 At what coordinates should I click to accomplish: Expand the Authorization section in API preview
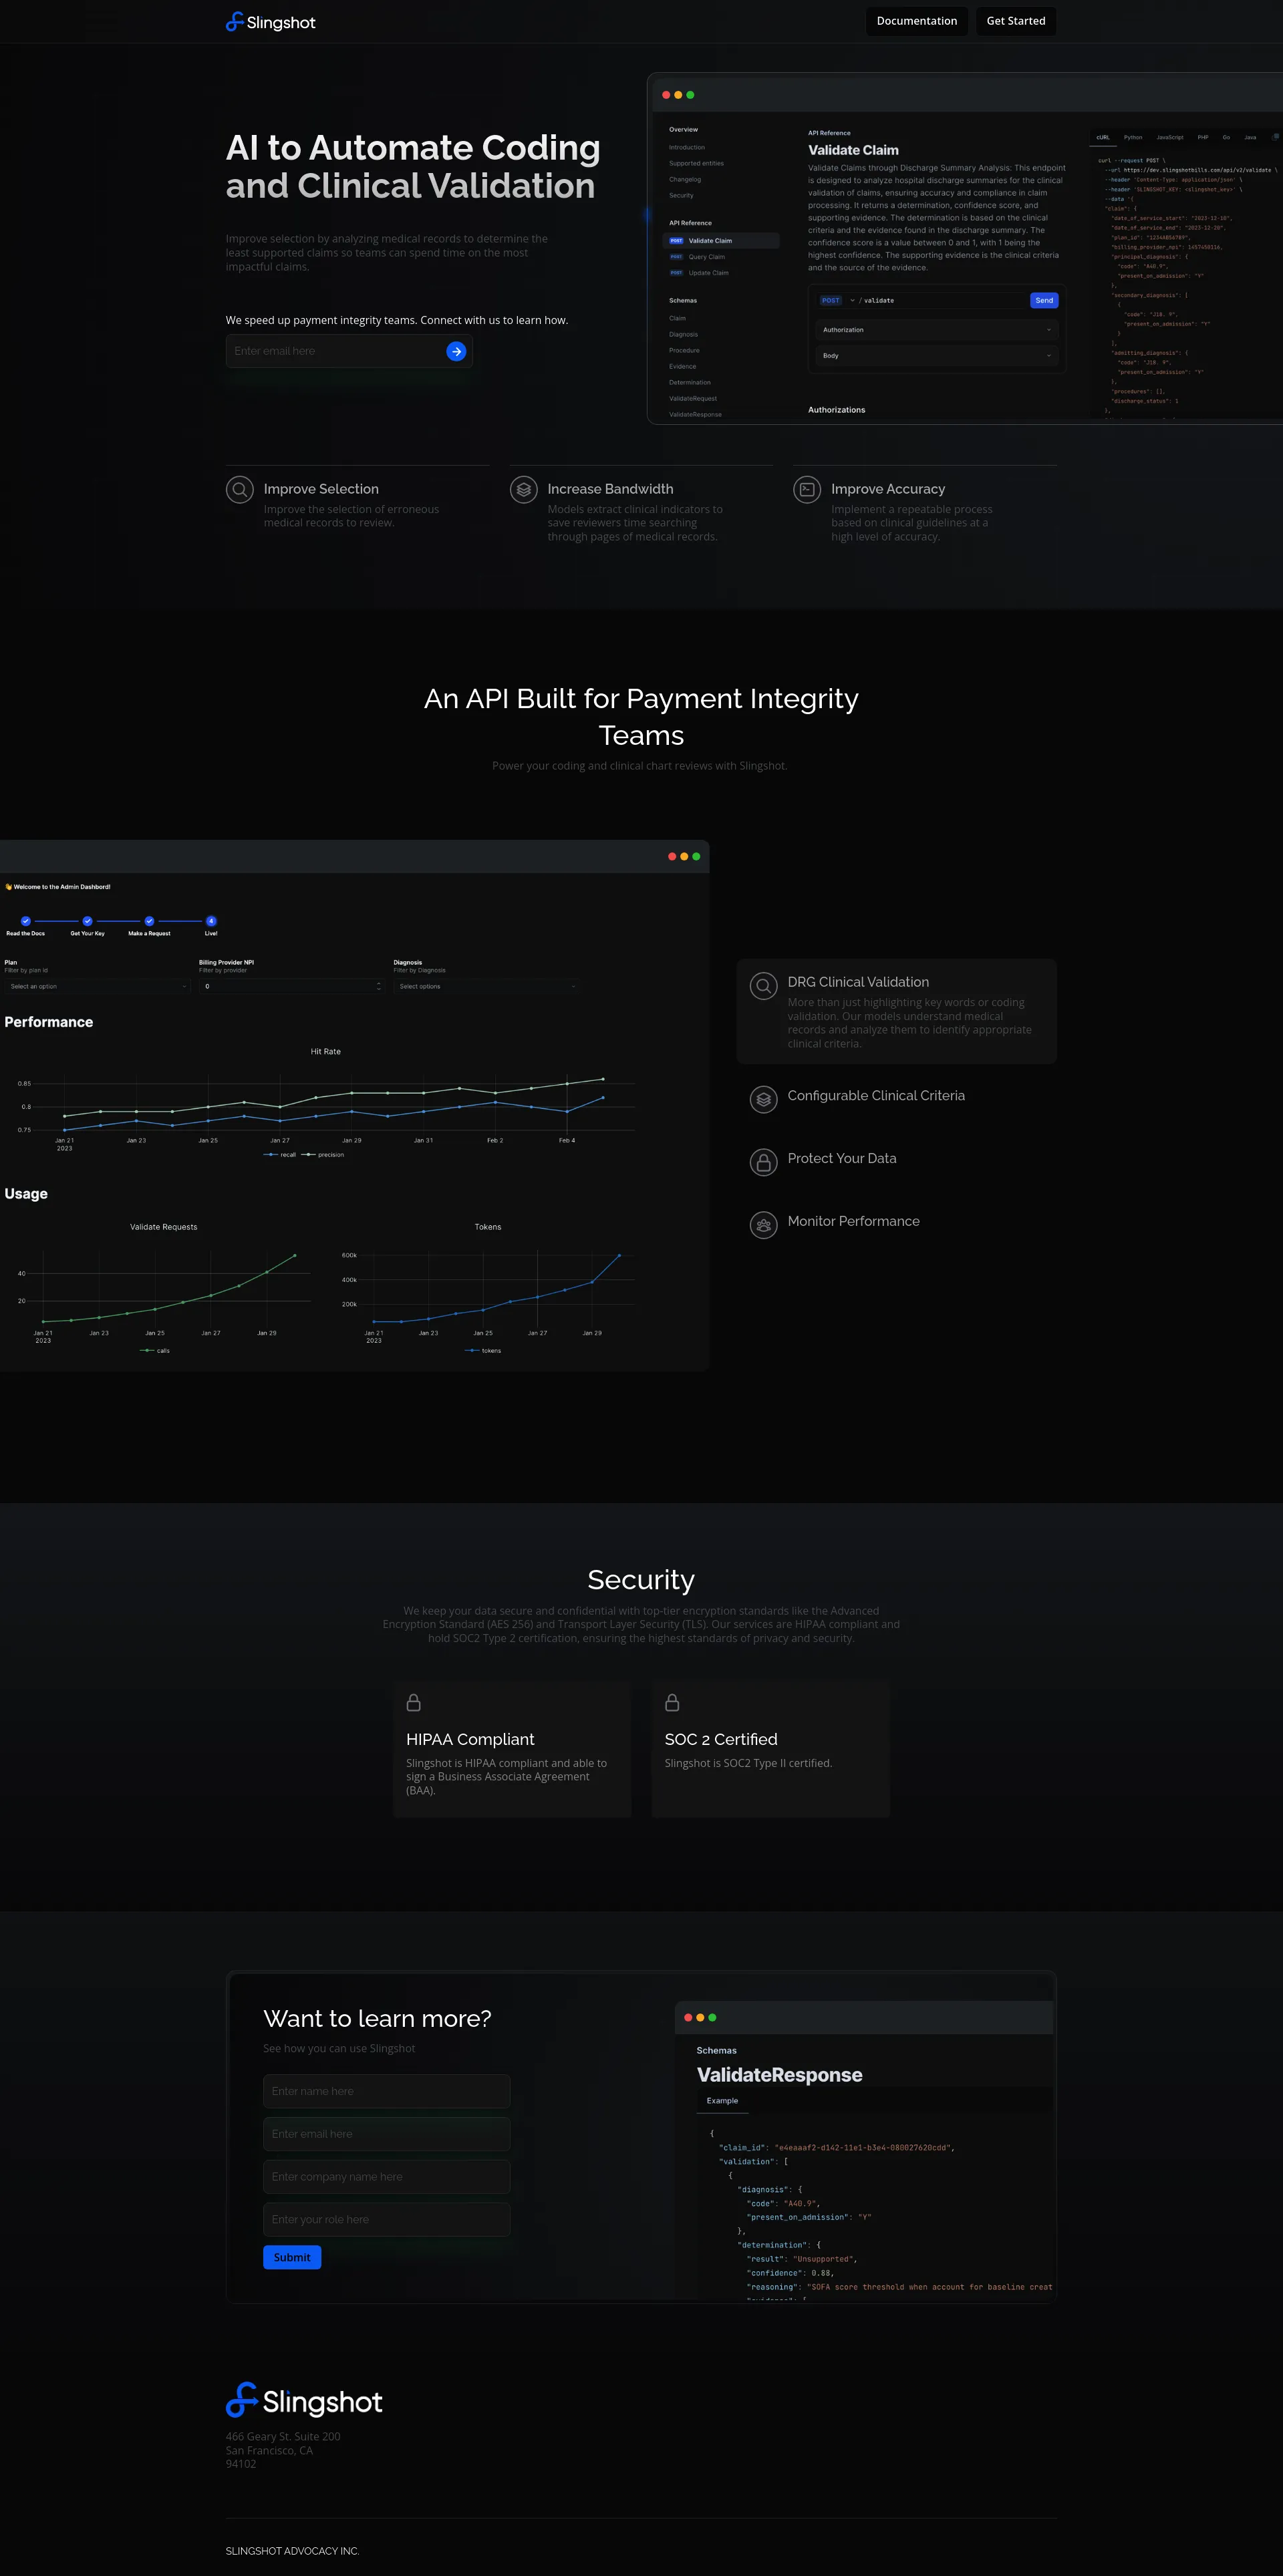coord(936,330)
